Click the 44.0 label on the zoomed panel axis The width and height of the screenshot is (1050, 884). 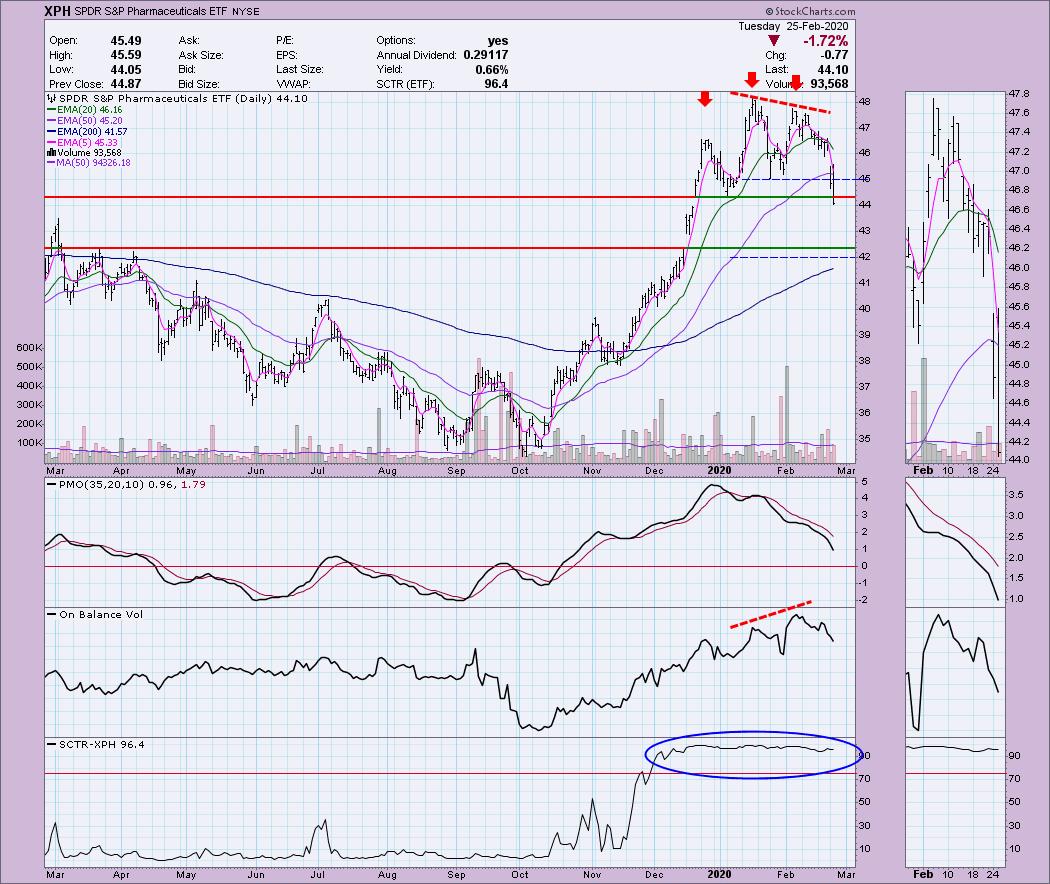[x=1021, y=460]
